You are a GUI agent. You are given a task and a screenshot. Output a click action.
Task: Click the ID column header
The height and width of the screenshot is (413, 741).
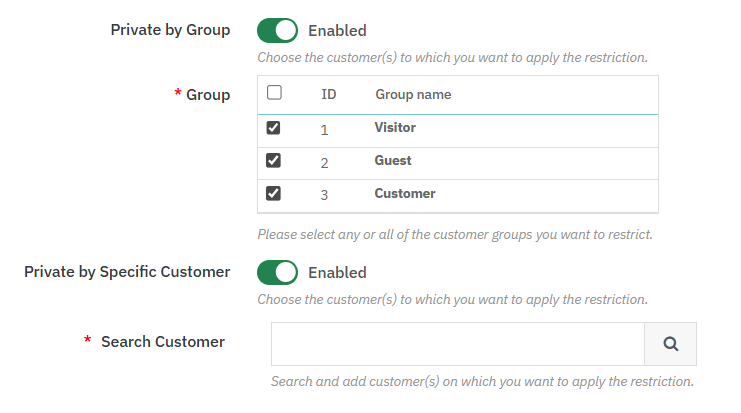(328, 95)
